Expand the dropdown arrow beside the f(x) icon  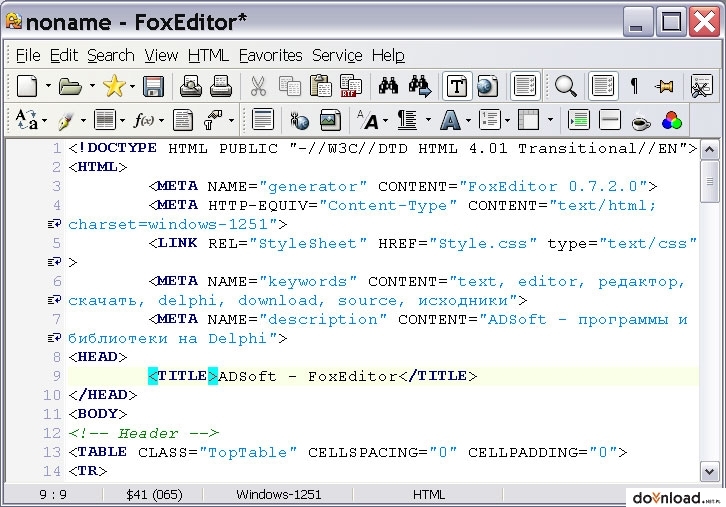click(x=162, y=121)
